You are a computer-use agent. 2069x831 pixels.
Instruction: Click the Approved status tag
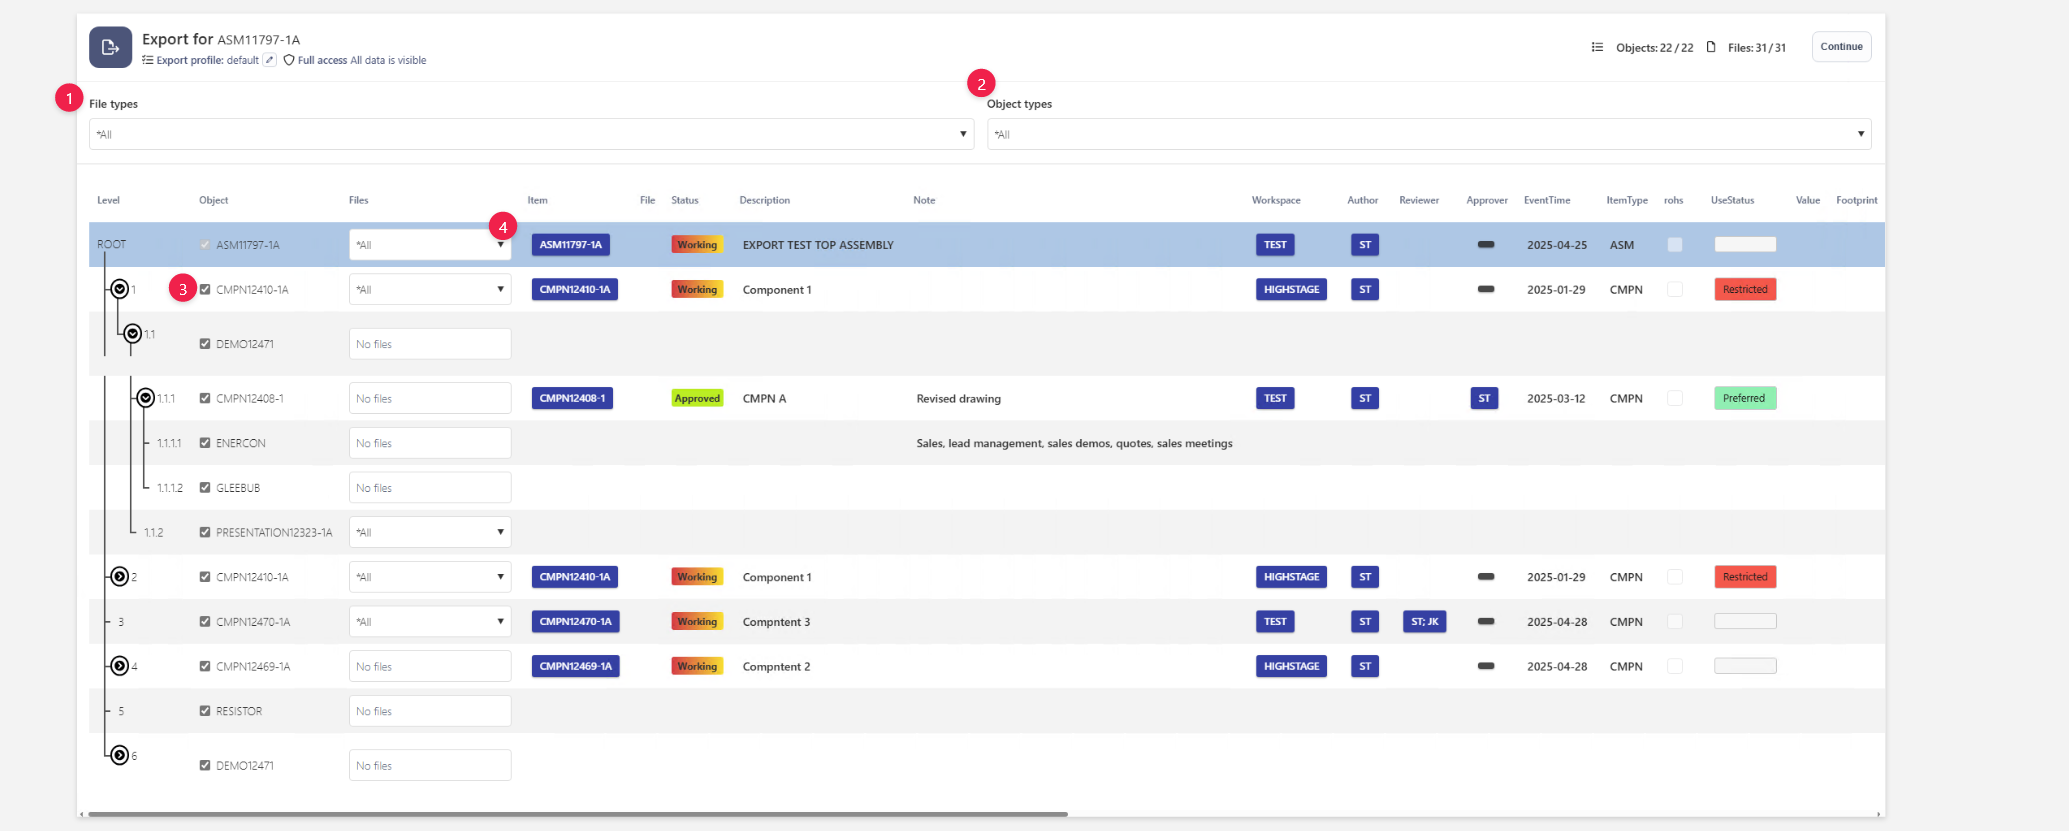pos(697,398)
